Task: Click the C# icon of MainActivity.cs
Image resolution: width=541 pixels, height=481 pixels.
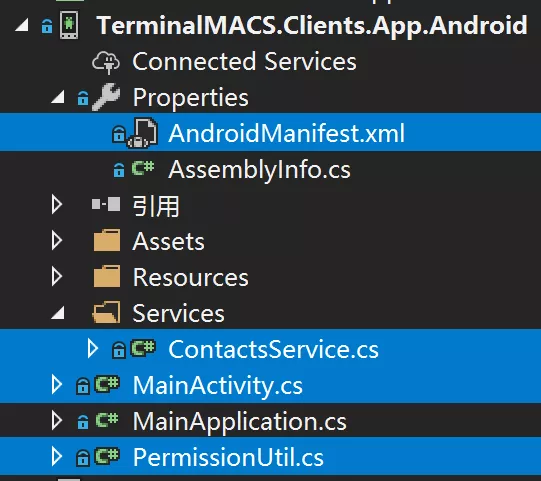Action: pyautogui.click(x=107, y=384)
